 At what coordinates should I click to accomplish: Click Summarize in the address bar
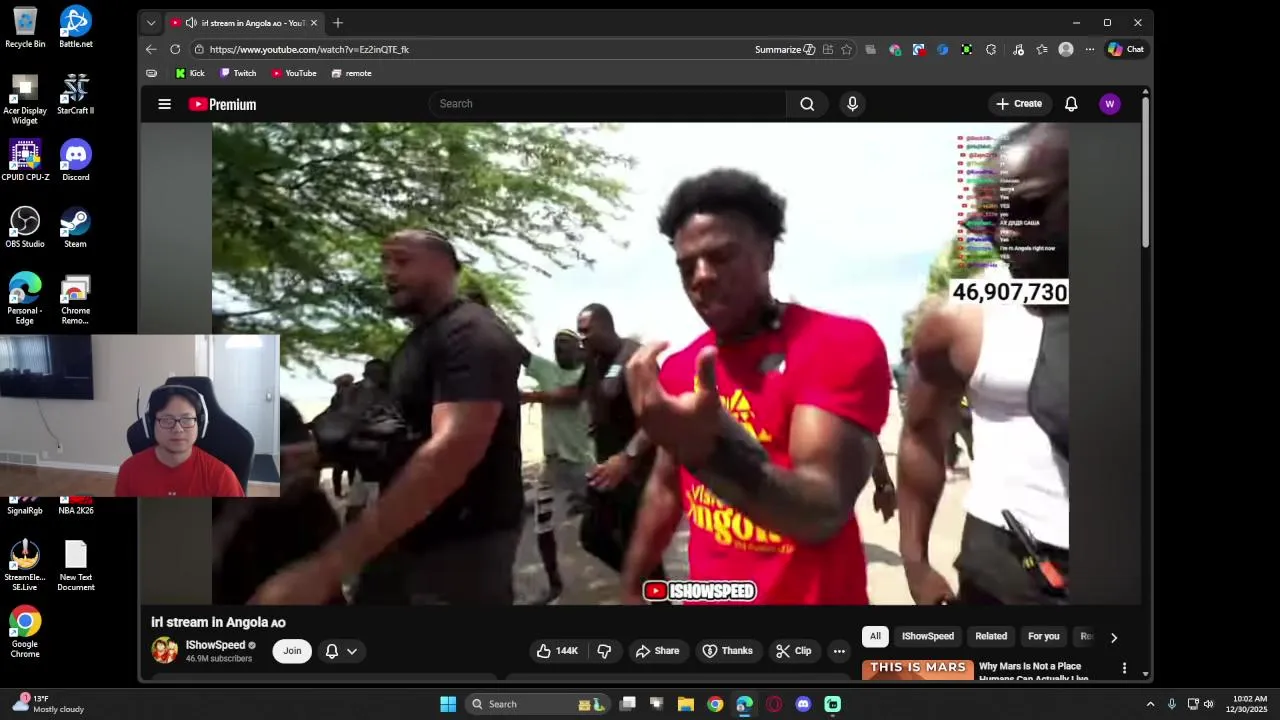coord(785,49)
